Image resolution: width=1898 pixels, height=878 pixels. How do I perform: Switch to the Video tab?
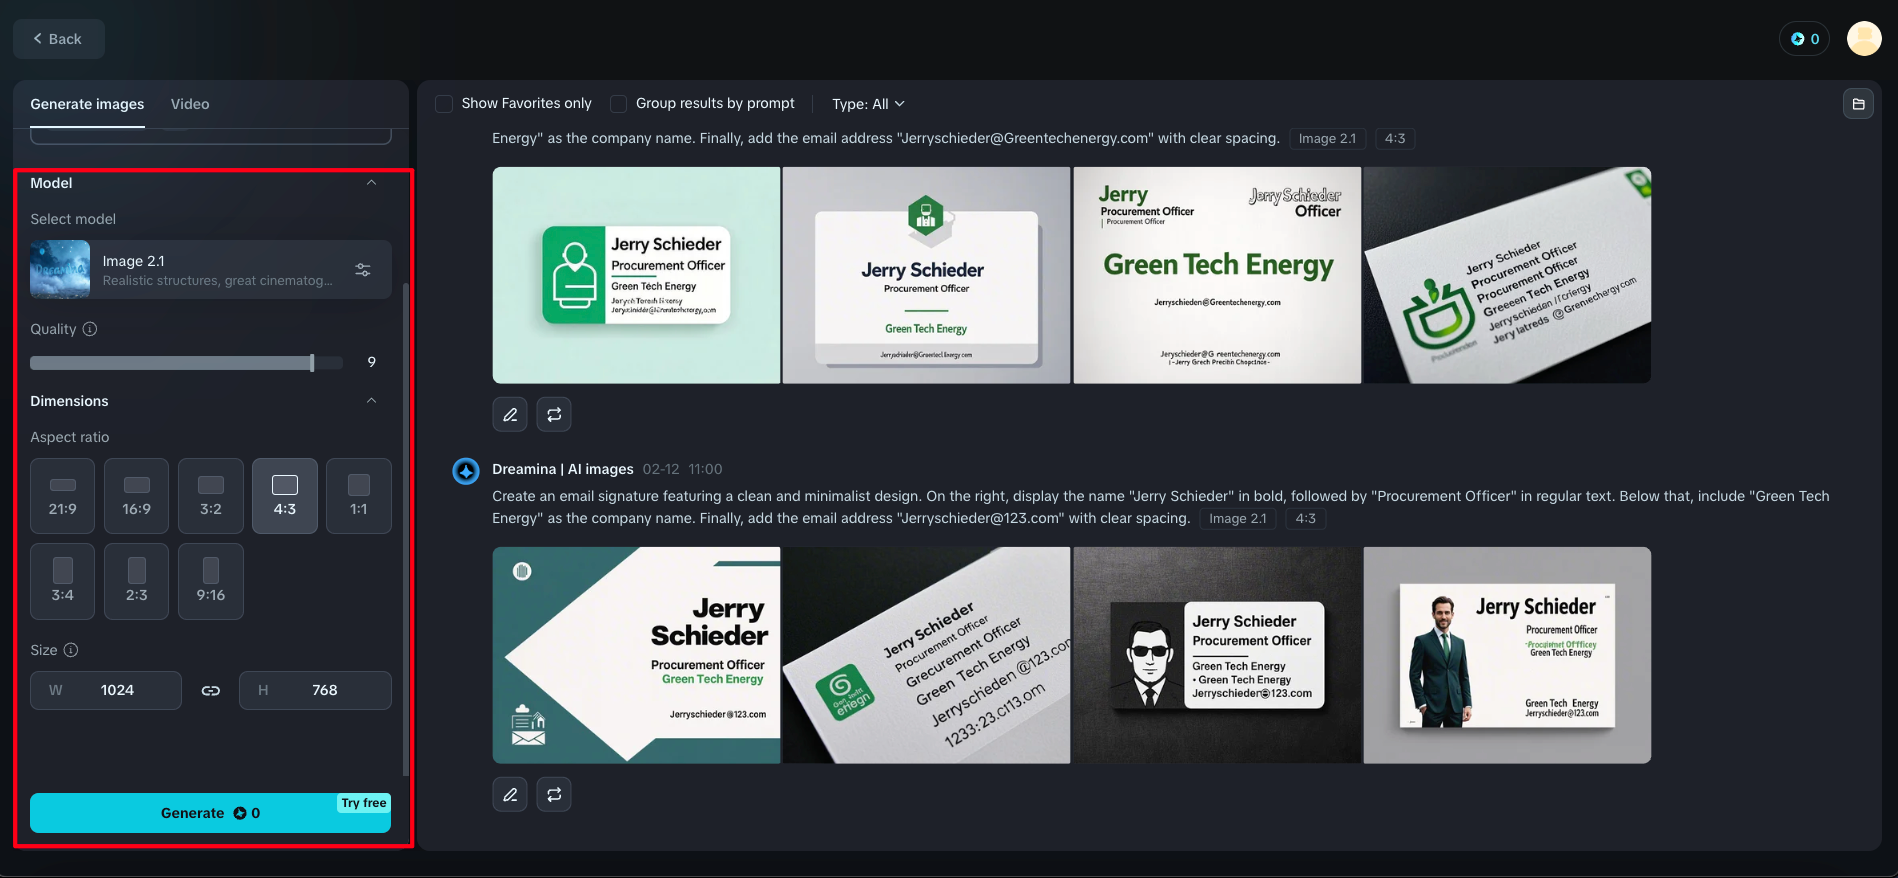tap(190, 104)
